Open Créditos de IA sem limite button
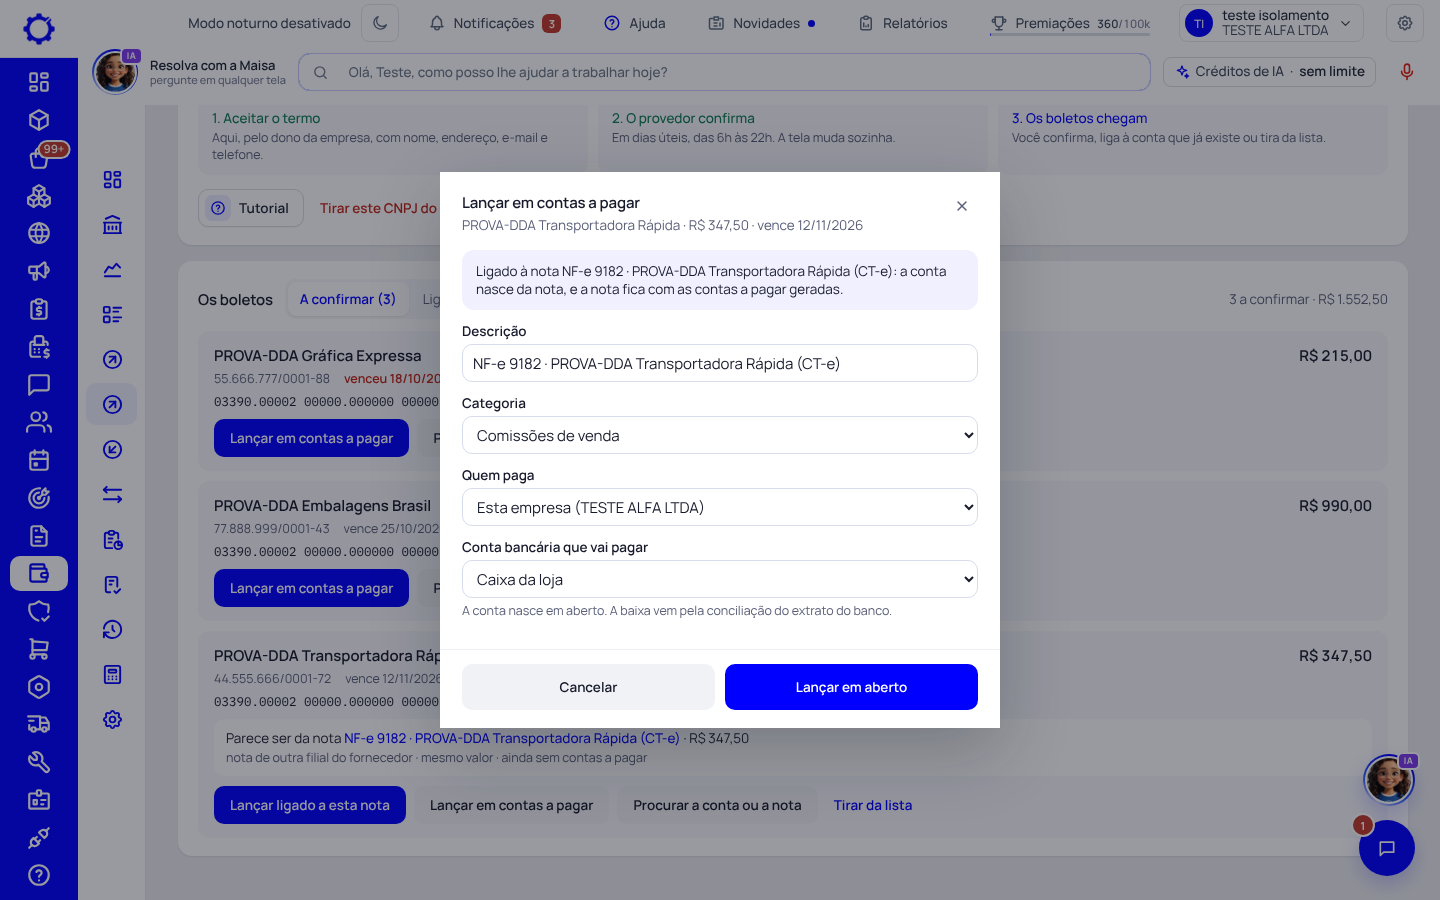1440x900 pixels. (x=1270, y=72)
